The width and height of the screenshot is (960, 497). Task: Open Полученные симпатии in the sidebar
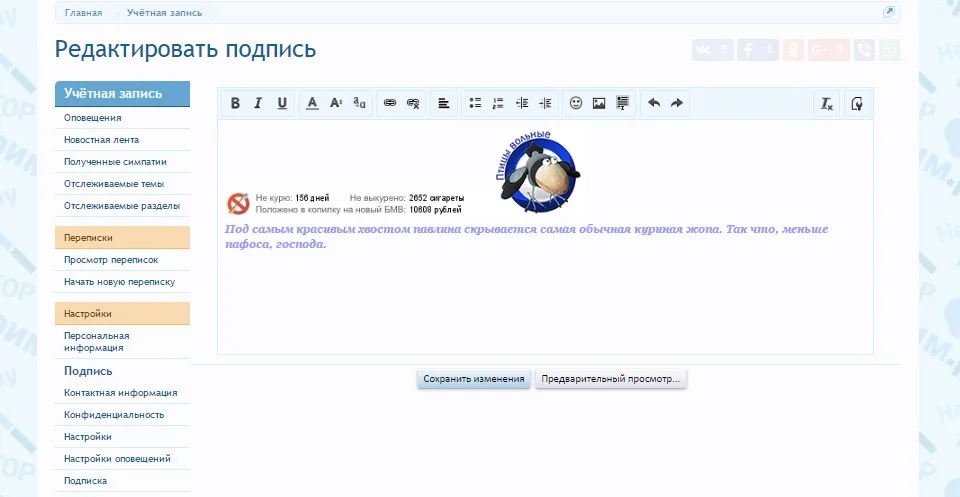click(122, 162)
